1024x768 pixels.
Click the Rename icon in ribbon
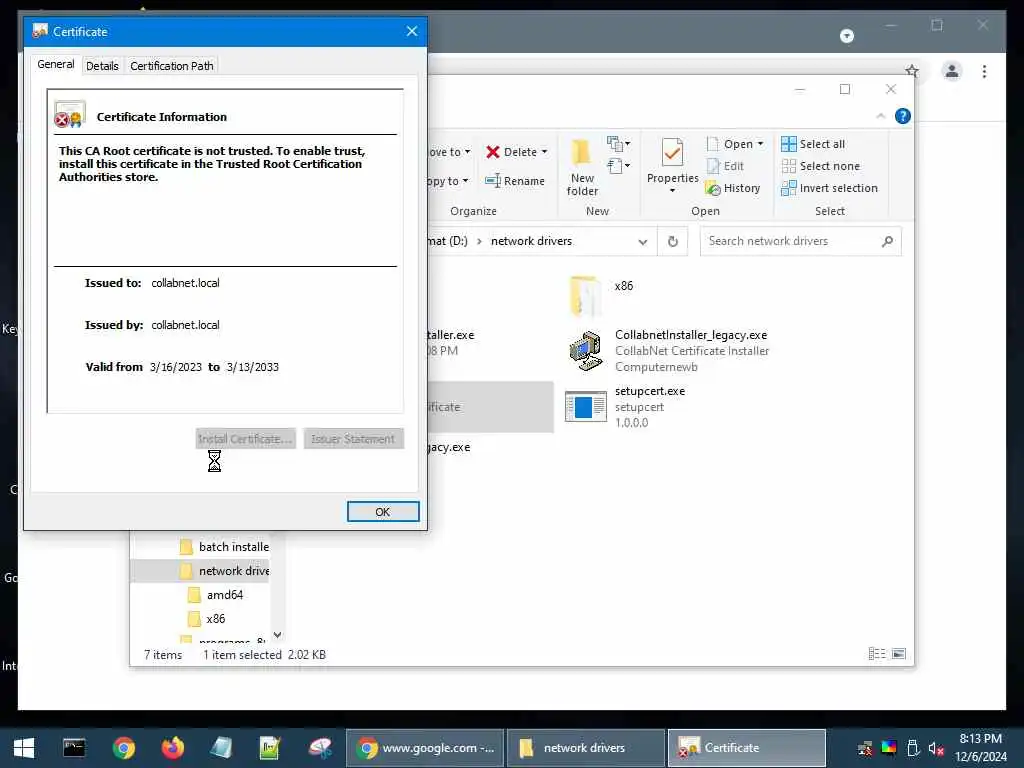[493, 181]
